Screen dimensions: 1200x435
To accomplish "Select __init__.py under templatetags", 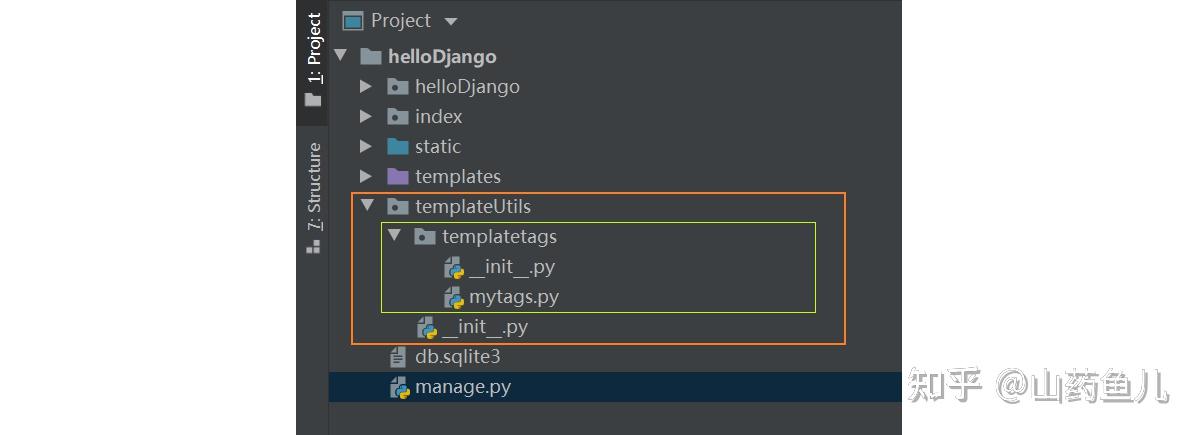I will 512,267.
